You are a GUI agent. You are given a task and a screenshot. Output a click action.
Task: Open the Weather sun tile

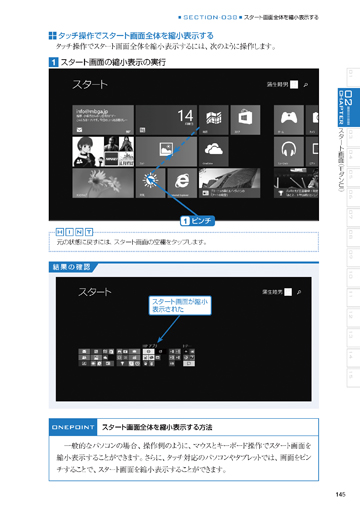click(150, 183)
